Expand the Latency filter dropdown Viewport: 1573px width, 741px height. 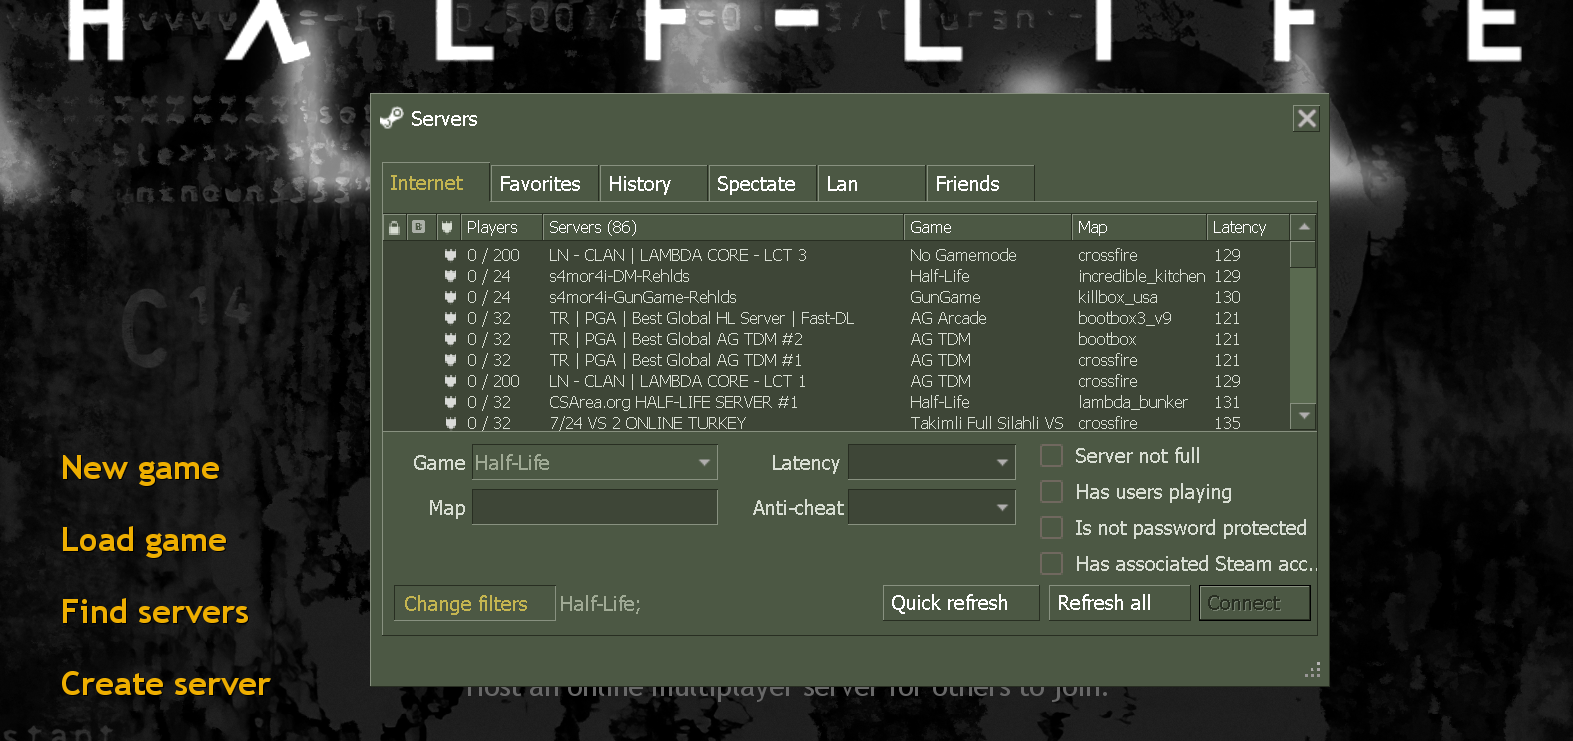click(931, 462)
